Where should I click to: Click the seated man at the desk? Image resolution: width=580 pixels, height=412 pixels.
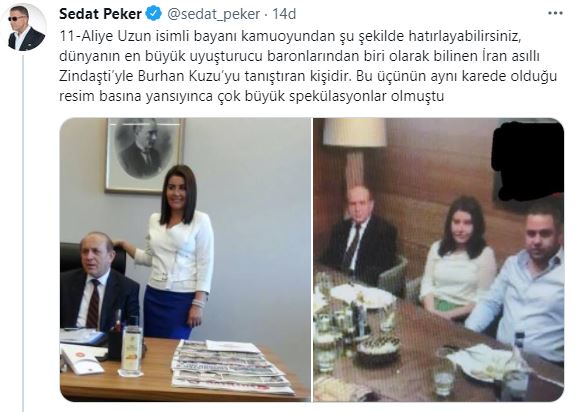pos(98,281)
